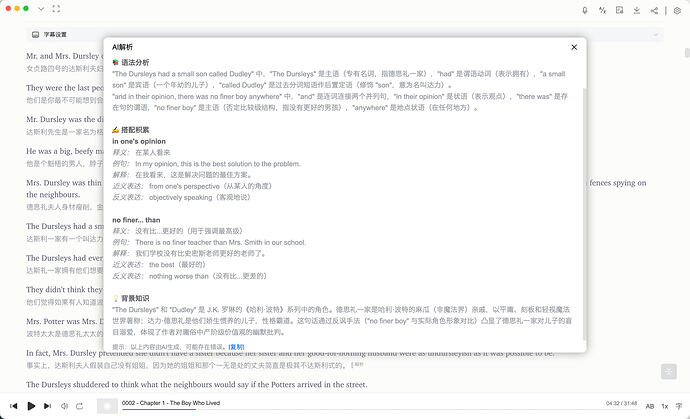
Task: Toggle the repeat loop icon
Action: point(80,406)
